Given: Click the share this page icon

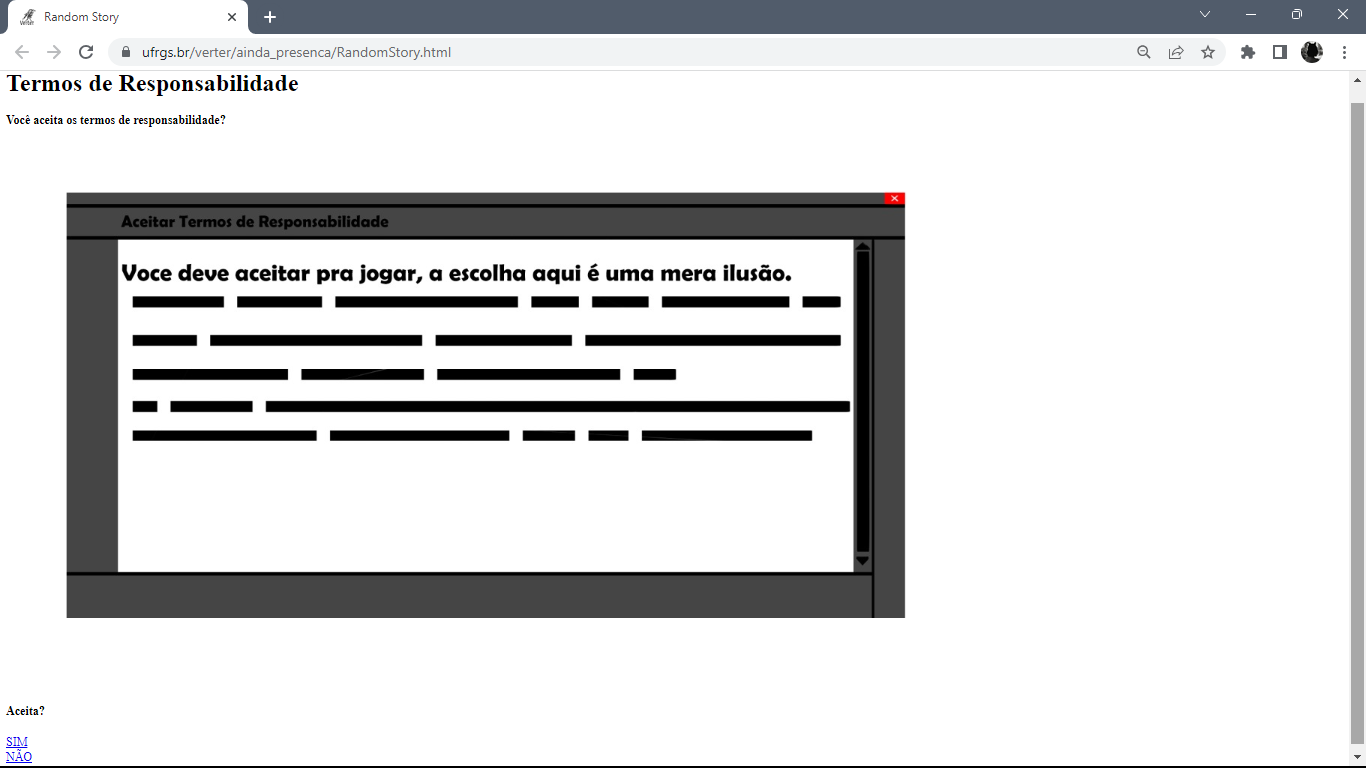Looking at the screenshot, I should coord(1176,52).
